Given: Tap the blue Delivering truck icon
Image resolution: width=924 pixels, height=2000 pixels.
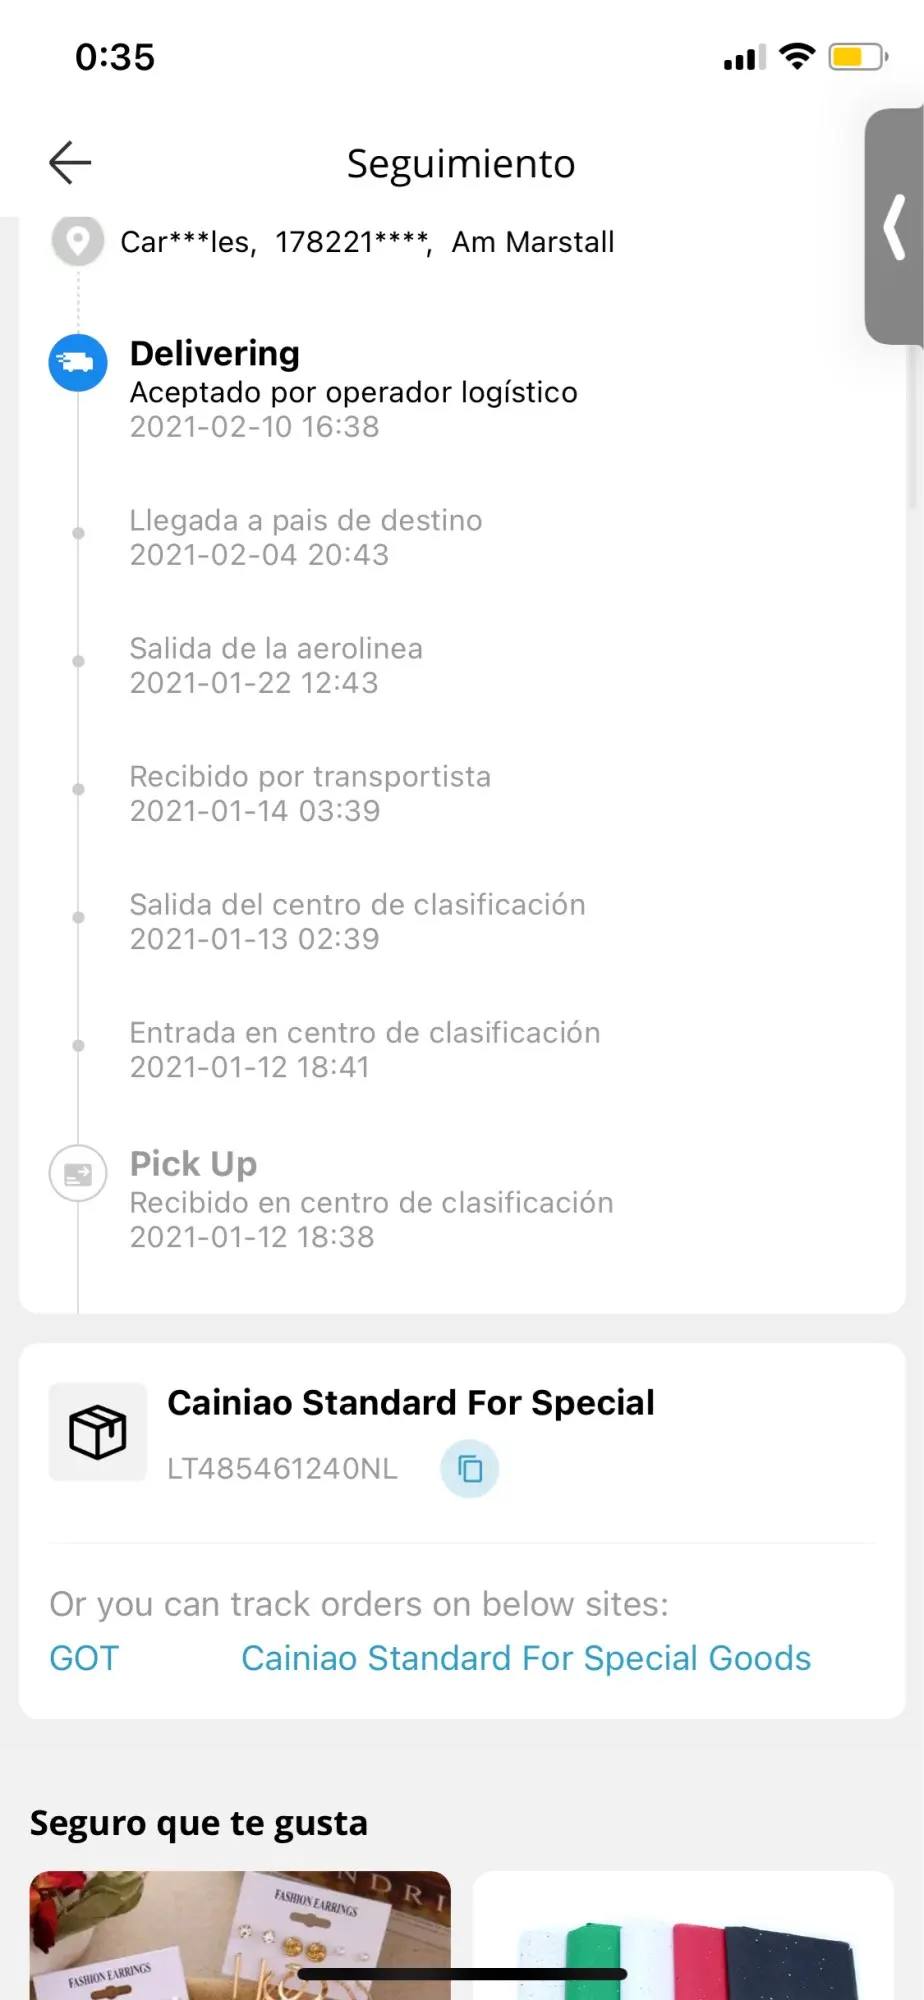Looking at the screenshot, I should 78,362.
